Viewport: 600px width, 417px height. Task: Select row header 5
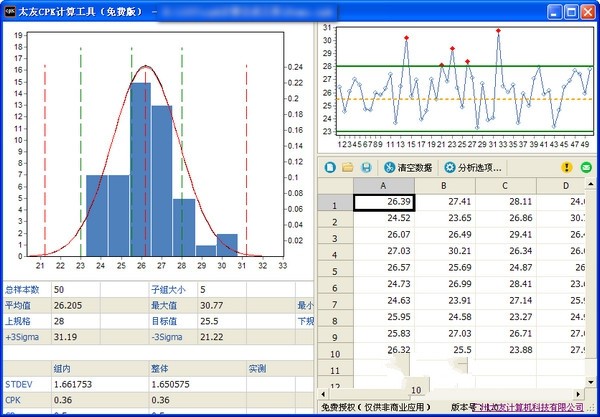(335, 269)
